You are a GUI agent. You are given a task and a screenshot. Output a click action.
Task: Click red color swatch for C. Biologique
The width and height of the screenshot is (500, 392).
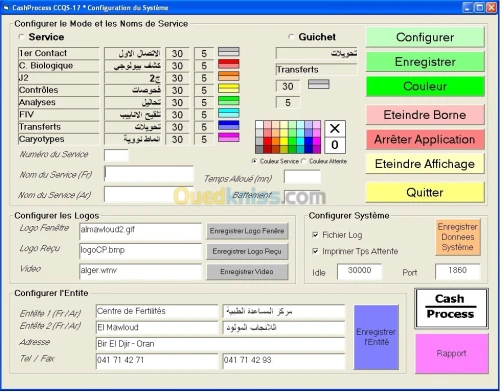pos(229,64)
